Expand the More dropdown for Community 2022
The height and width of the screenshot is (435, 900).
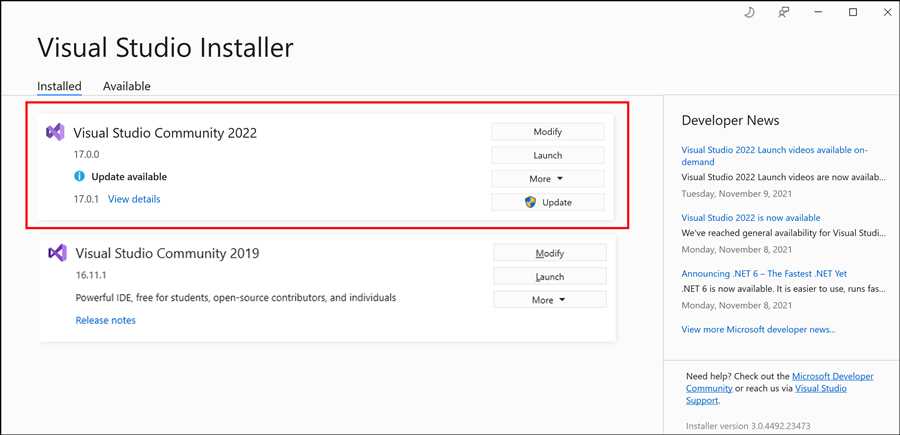[x=548, y=178]
